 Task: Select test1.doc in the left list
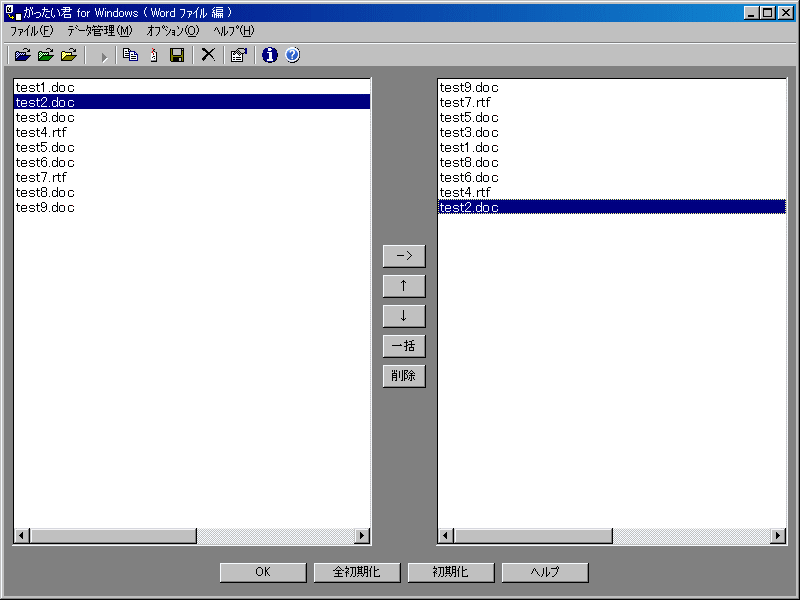192,87
